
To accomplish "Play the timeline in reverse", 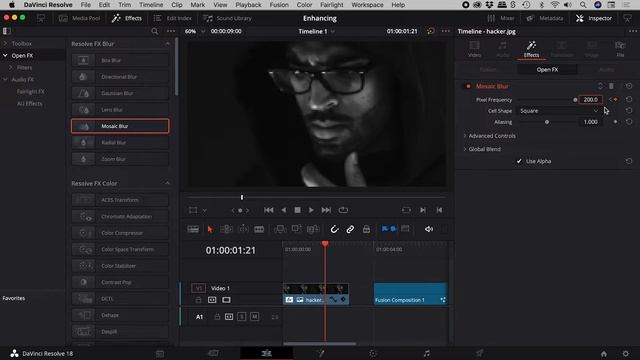I will coord(284,210).
